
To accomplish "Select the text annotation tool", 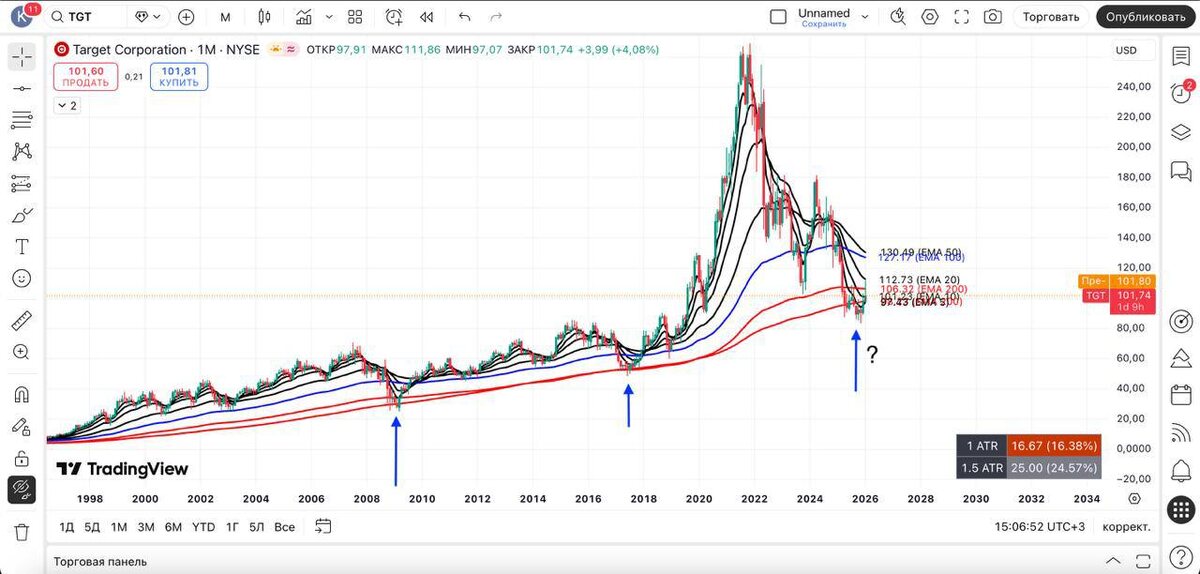I will [22, 247].
